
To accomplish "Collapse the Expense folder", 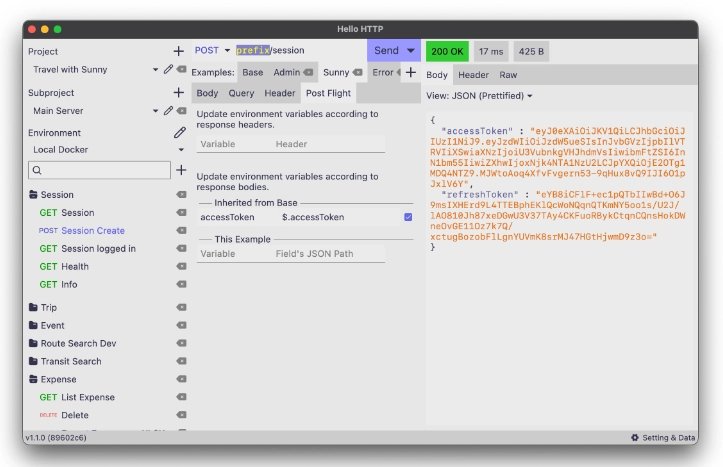I will click(33, 379).
